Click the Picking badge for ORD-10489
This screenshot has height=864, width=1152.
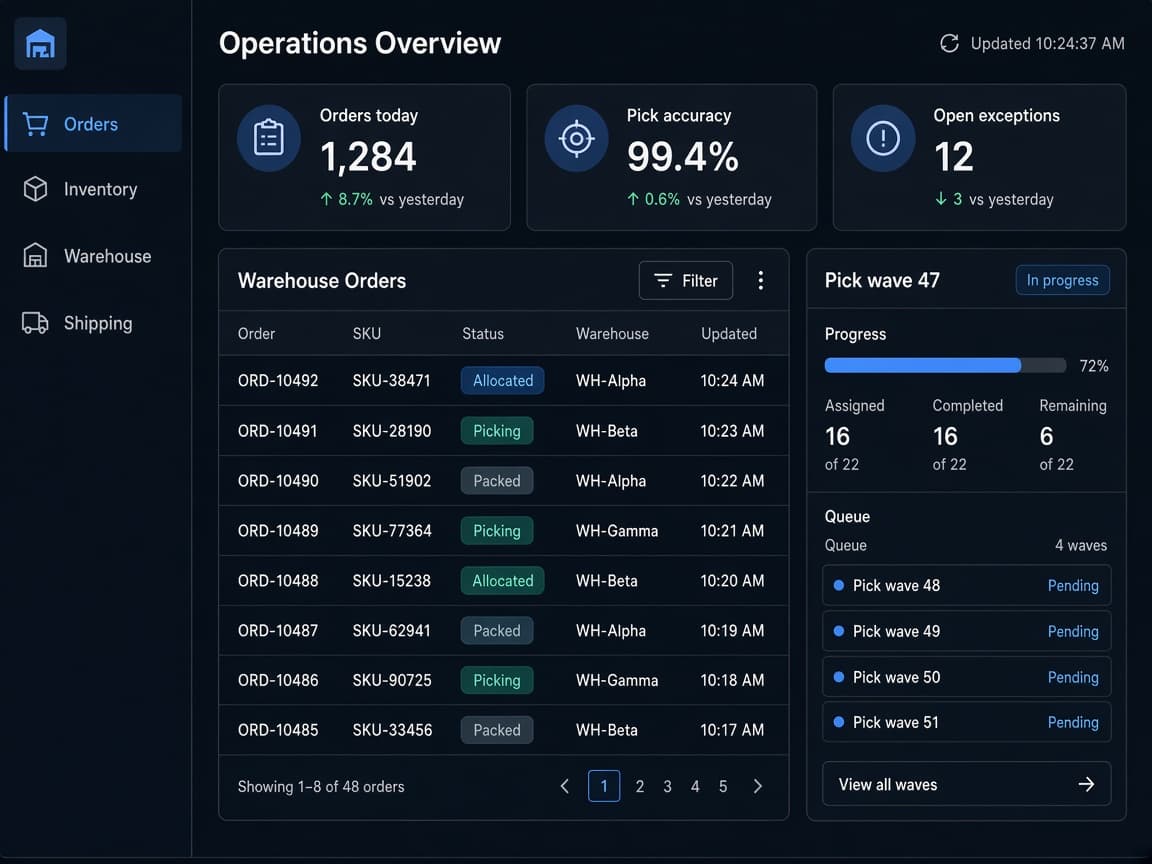click(497, 530)
